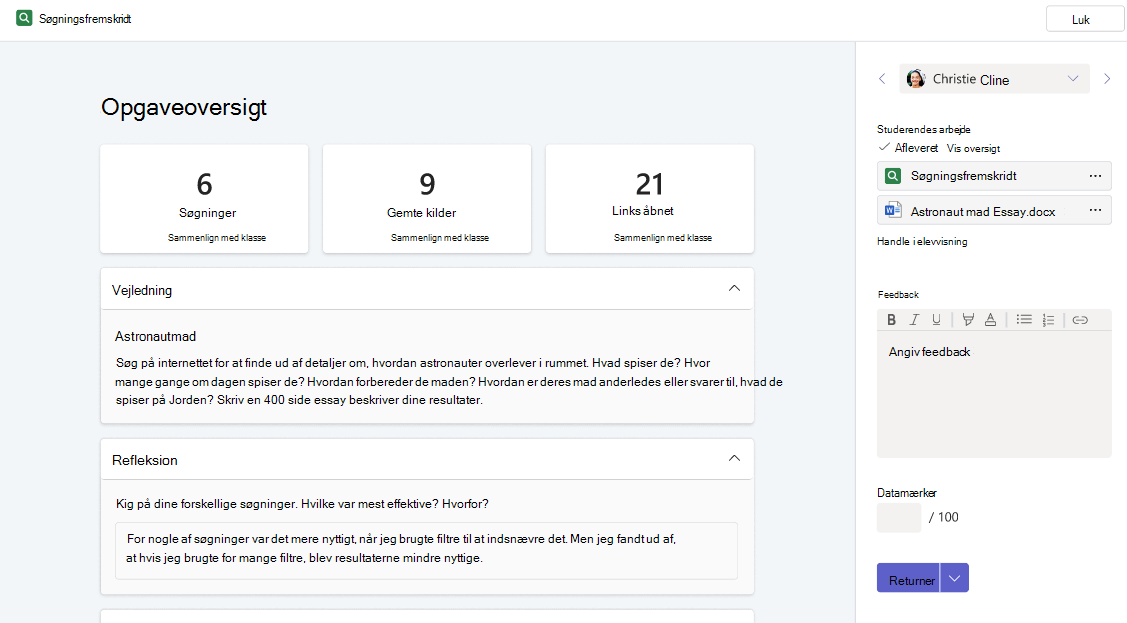Choose font color in Feedback toolbar
The width and height of the screenshot is (1127, 623).
(x=990, y=320)
